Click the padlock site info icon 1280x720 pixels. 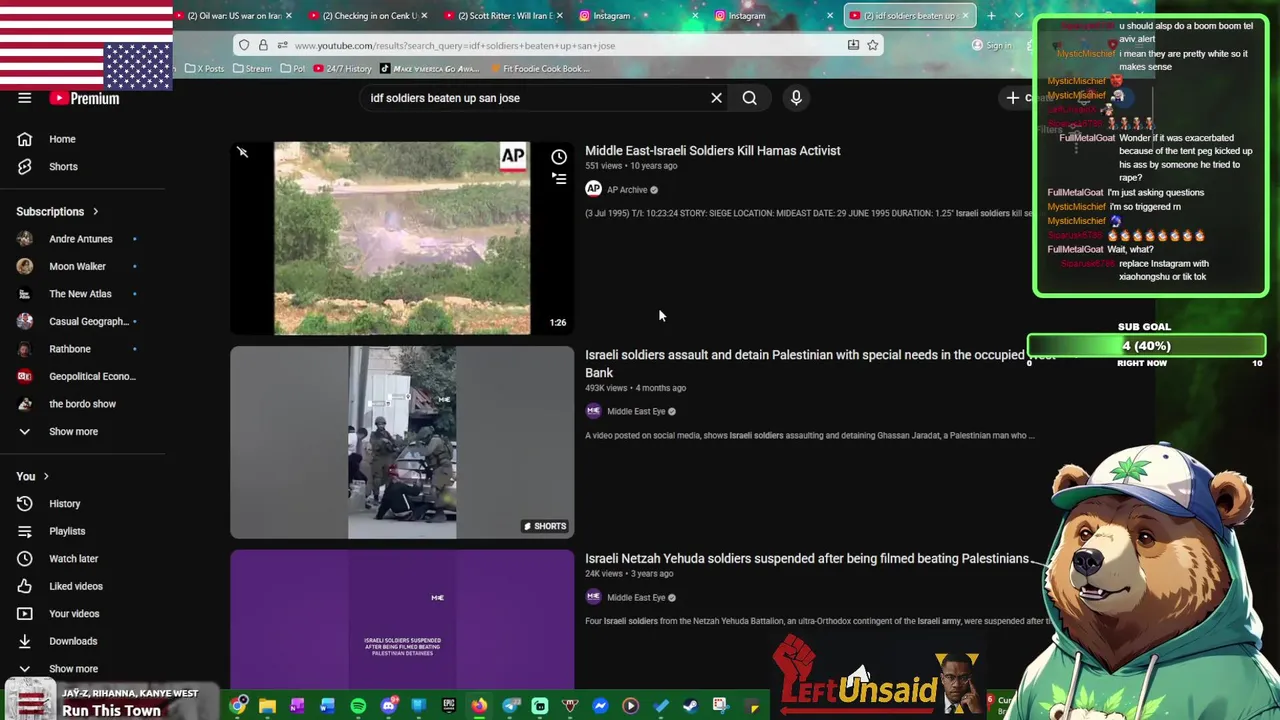[x=263, y=45]
